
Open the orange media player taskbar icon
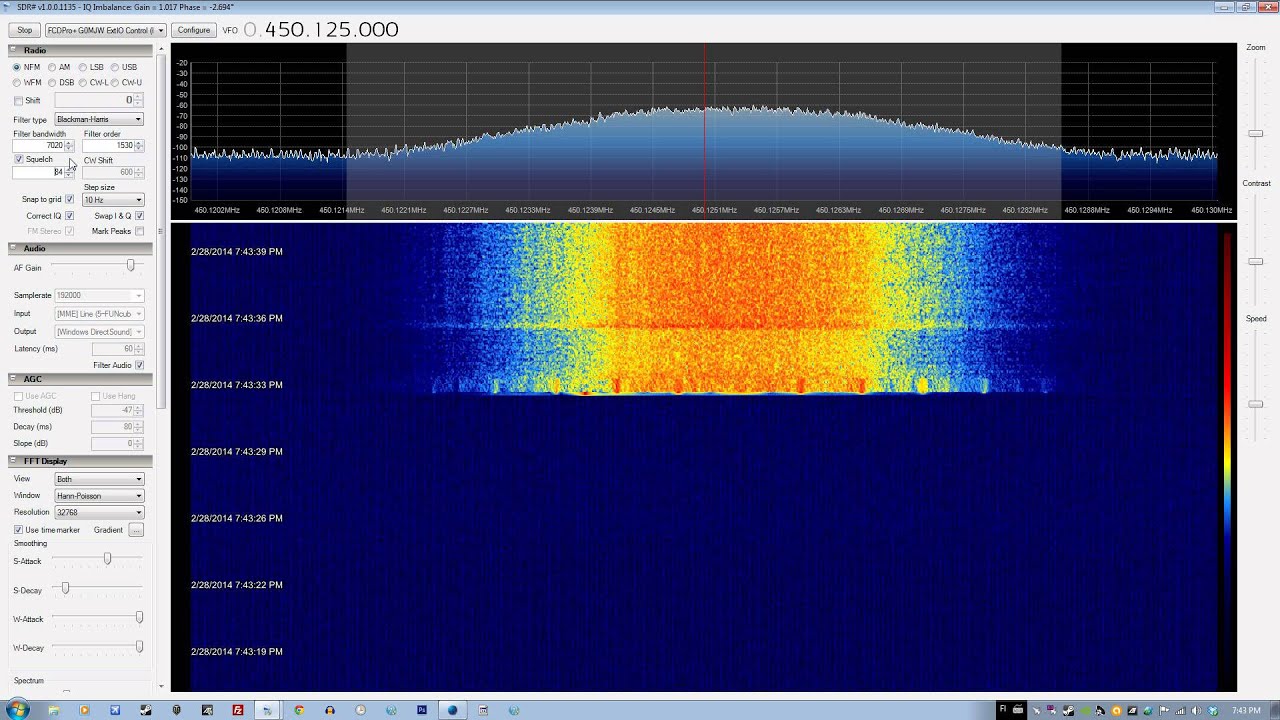pos(84,710)
